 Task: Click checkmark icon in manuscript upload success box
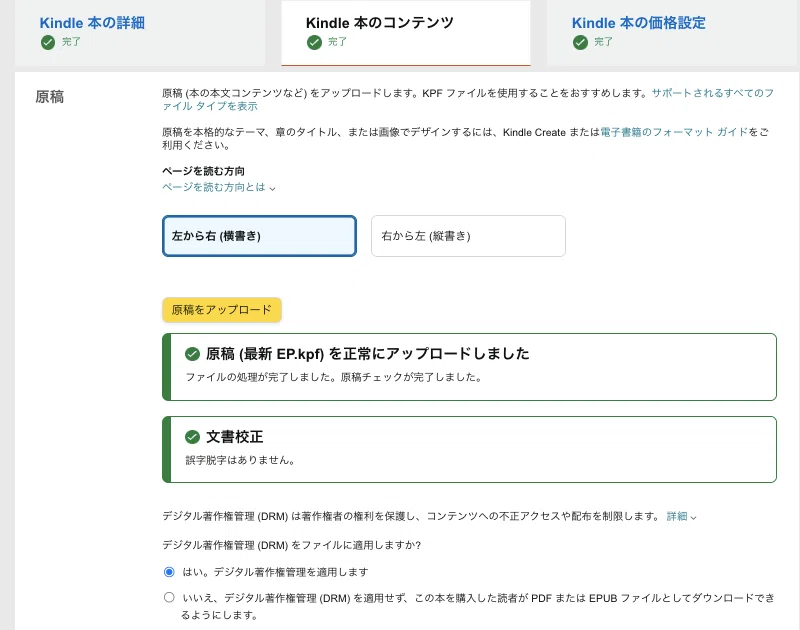[192, 354]
